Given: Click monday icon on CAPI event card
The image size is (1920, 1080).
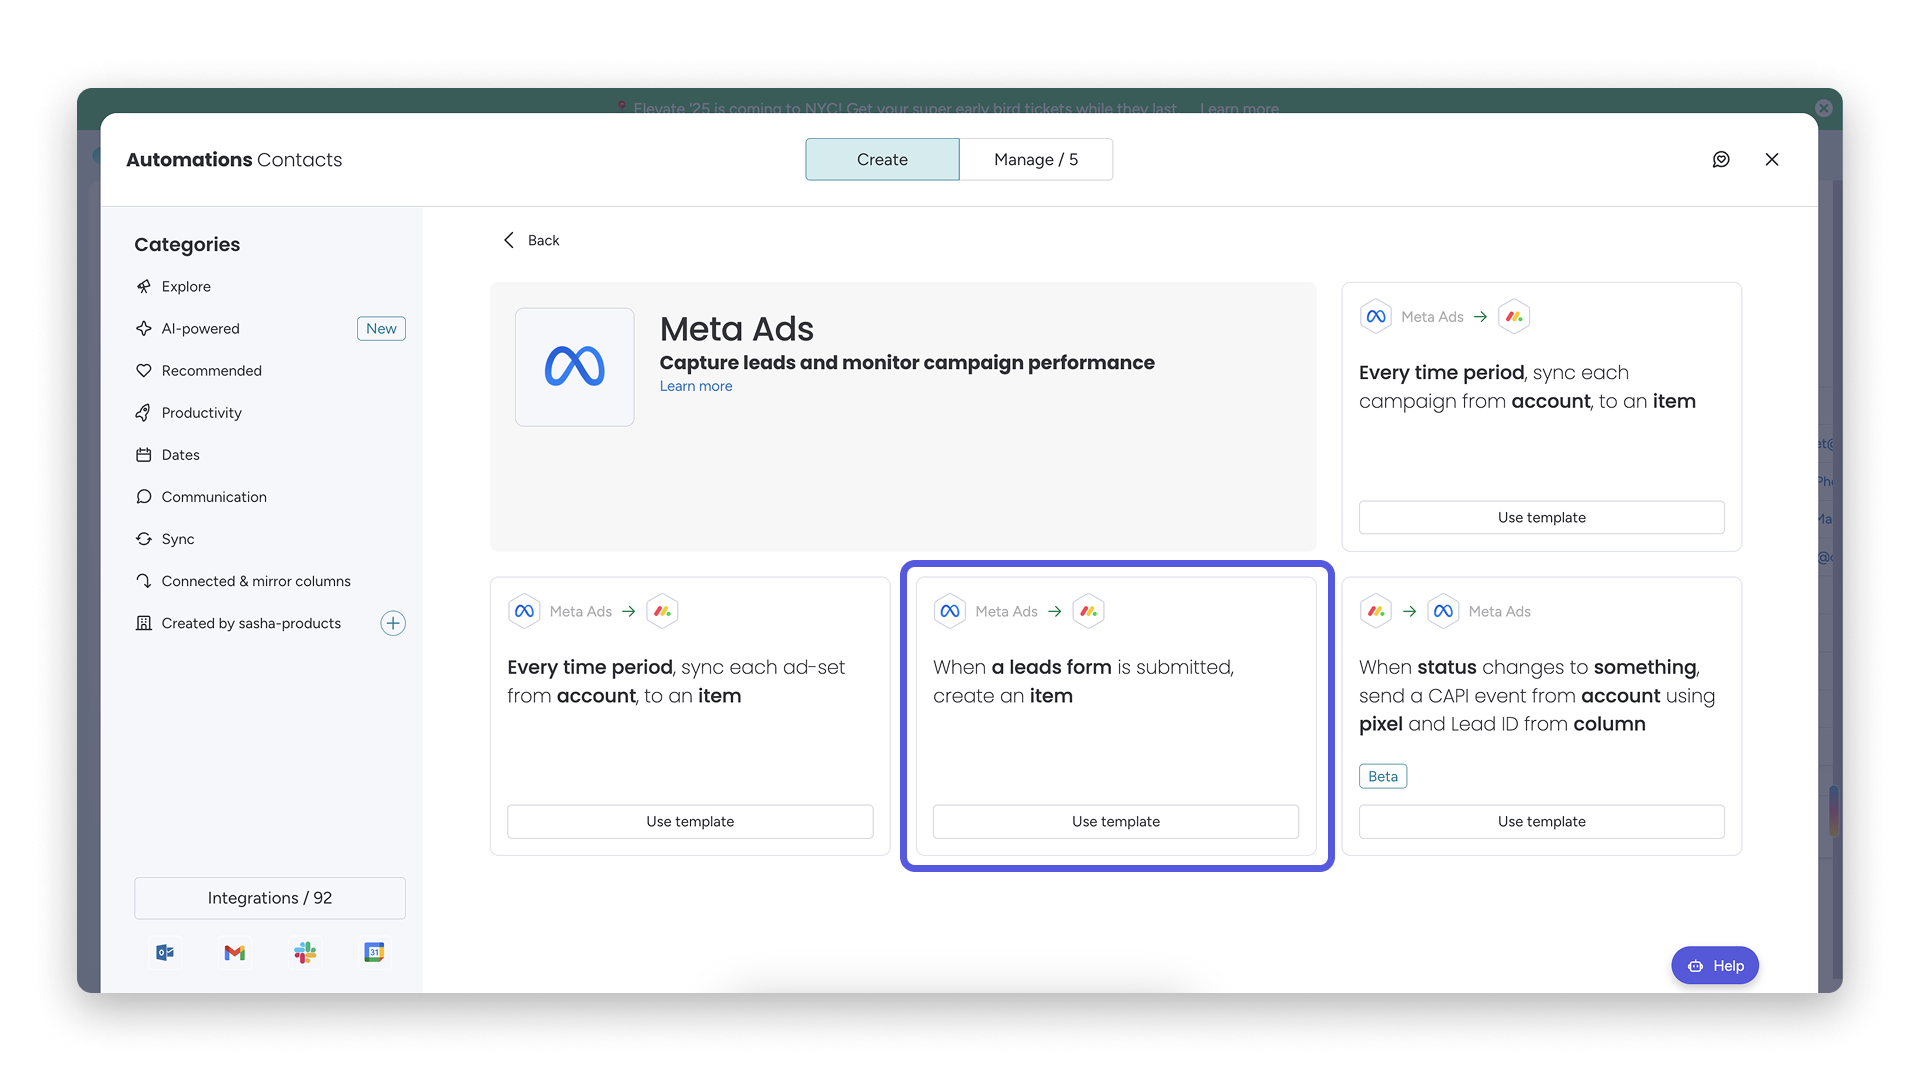Looking at the screenshot, I should point(1376,611).
